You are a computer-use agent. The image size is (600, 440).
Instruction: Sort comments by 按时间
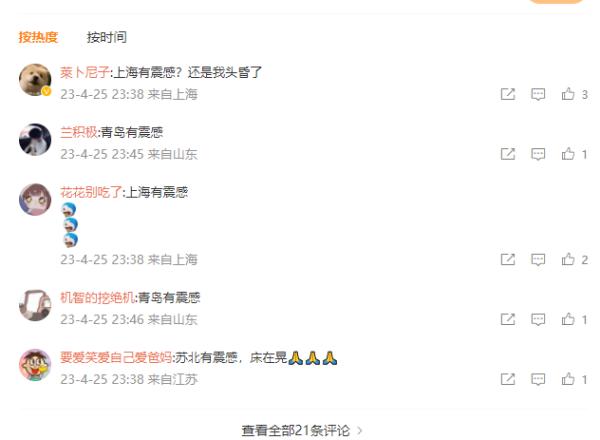coord(106,37)
